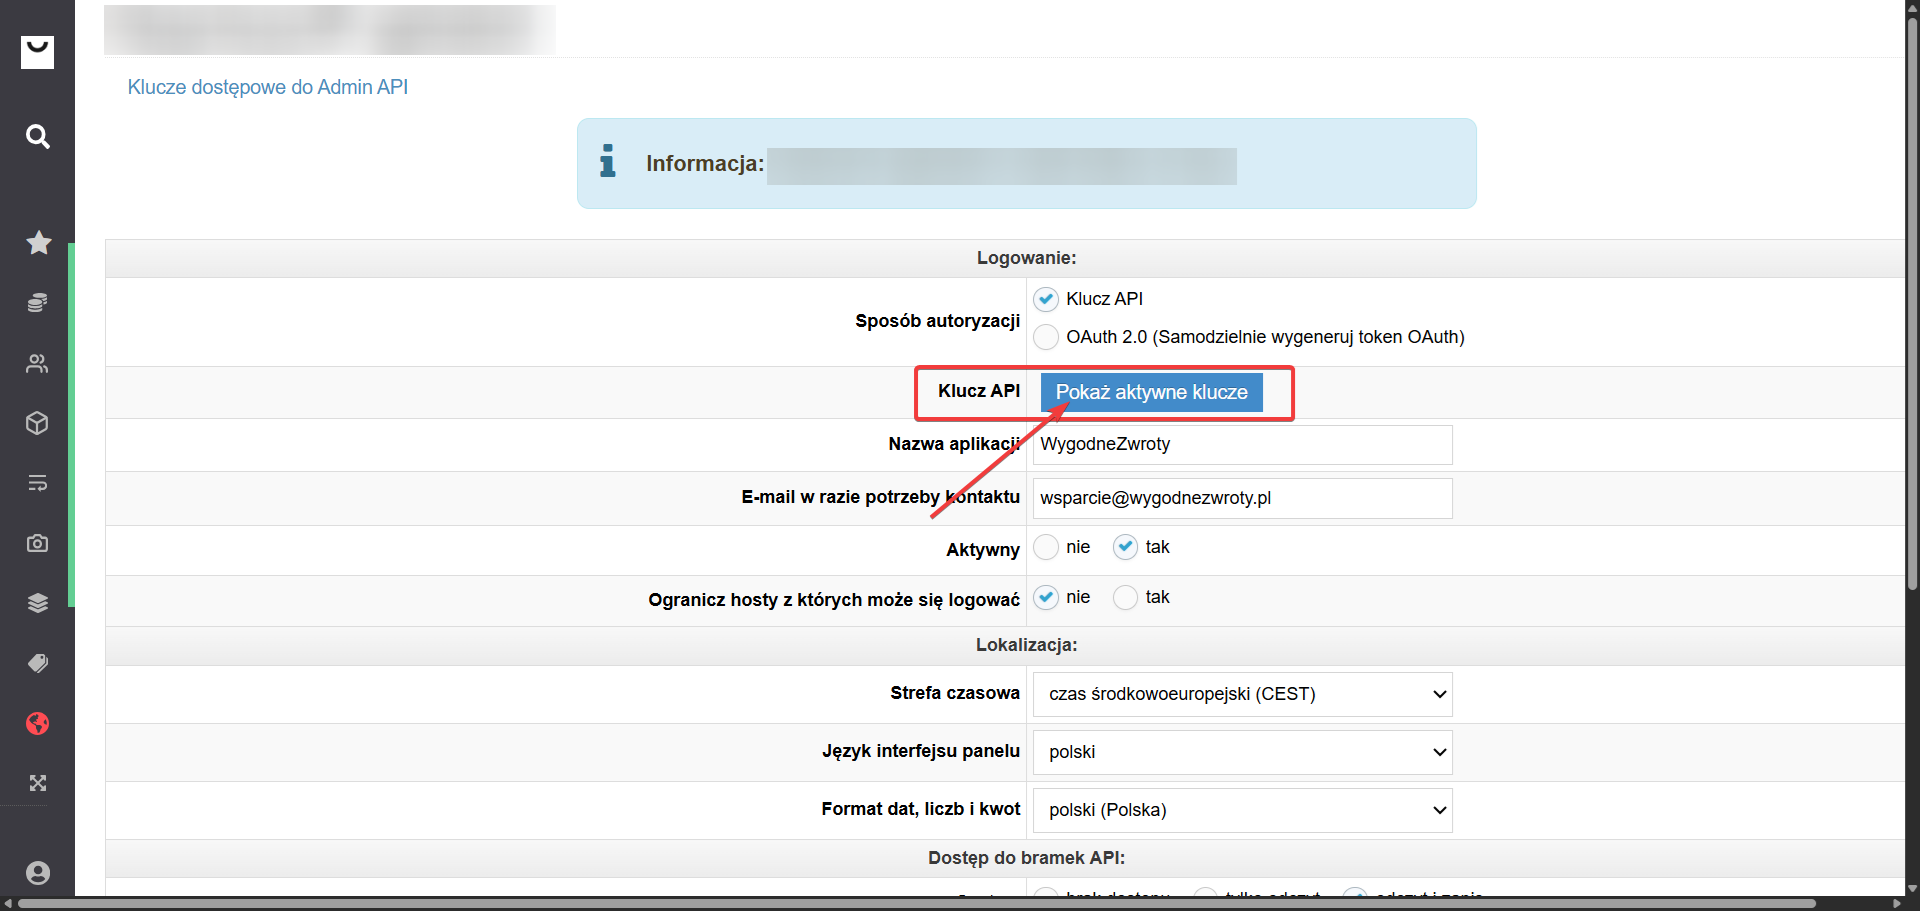This screenshot has width=1920, height=911.
Task: Open Klucze dostępowe do Admin API link
Action: point(267,87)
